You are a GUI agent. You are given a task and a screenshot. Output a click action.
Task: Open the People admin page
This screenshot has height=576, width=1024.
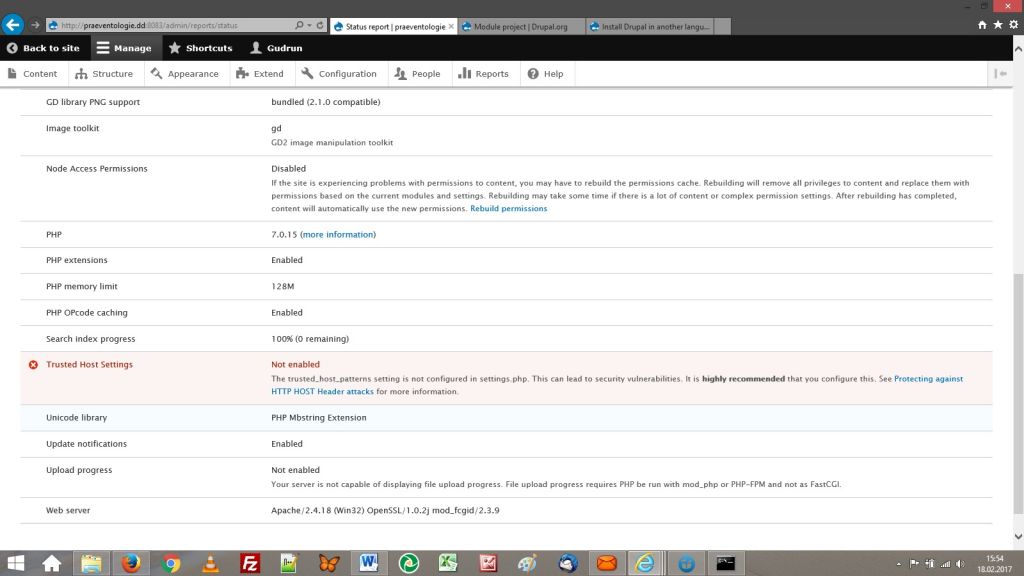click(417, 74)
